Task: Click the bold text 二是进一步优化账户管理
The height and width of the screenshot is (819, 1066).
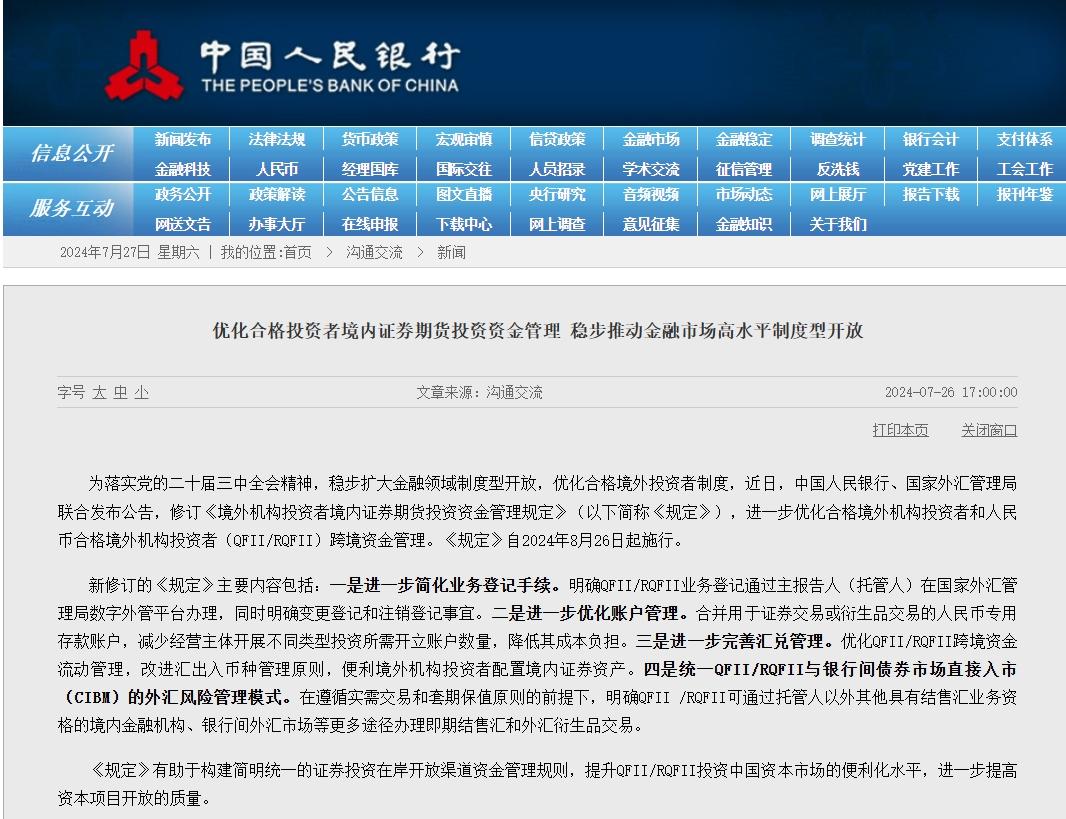Action: (591, 613)
